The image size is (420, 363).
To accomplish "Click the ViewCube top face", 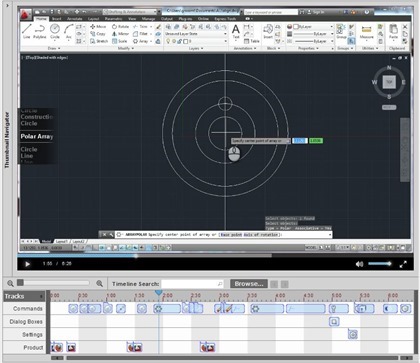I will point(389,82).
